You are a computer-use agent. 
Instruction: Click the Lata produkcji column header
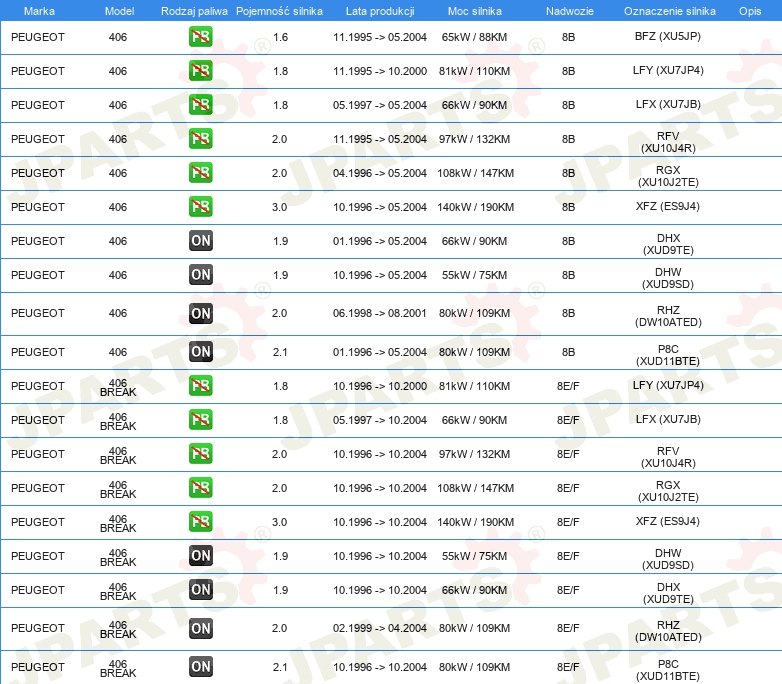[x=380, y=11]
